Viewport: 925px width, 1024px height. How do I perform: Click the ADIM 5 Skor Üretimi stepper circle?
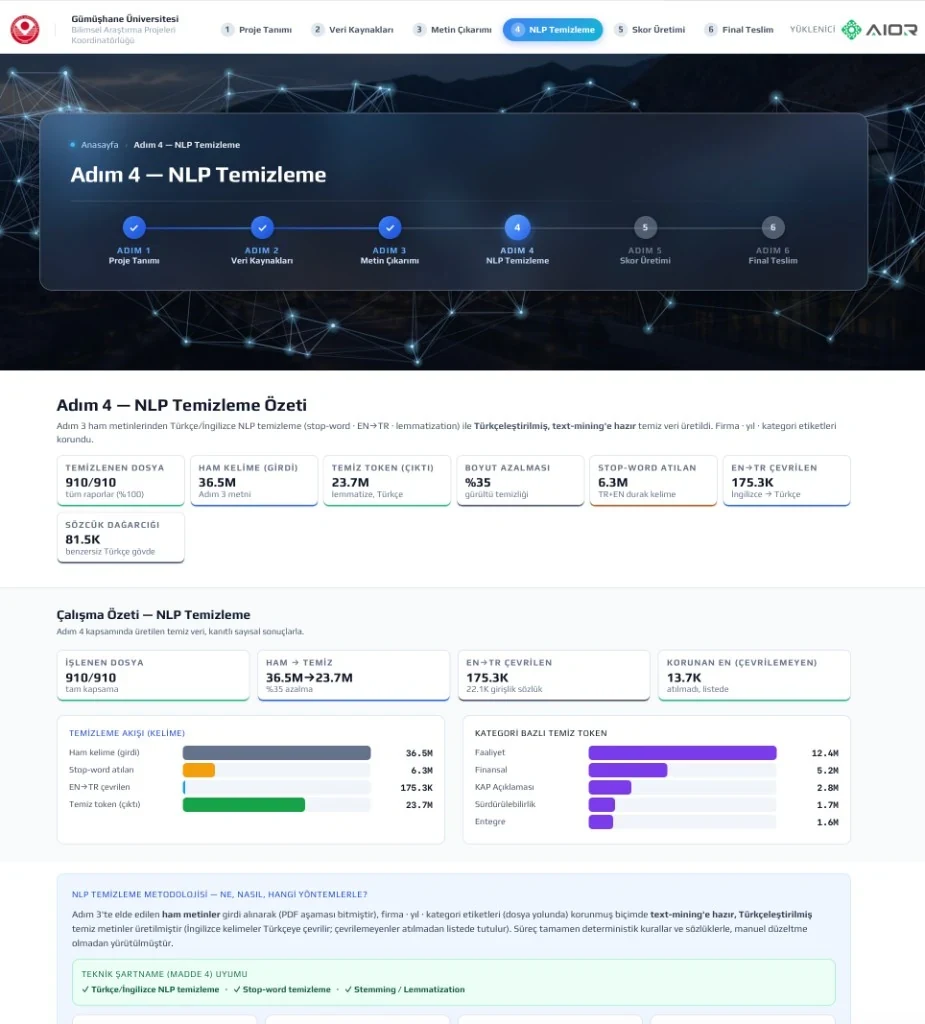pos(645,227)
